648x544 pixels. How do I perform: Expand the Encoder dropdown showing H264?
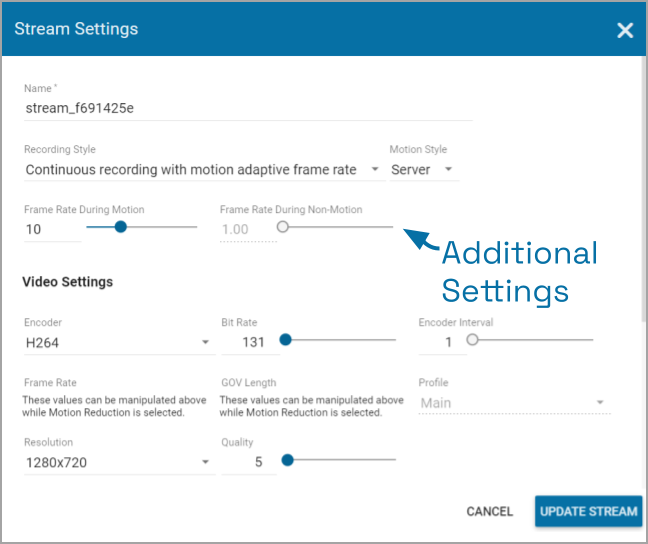point(118,342)
